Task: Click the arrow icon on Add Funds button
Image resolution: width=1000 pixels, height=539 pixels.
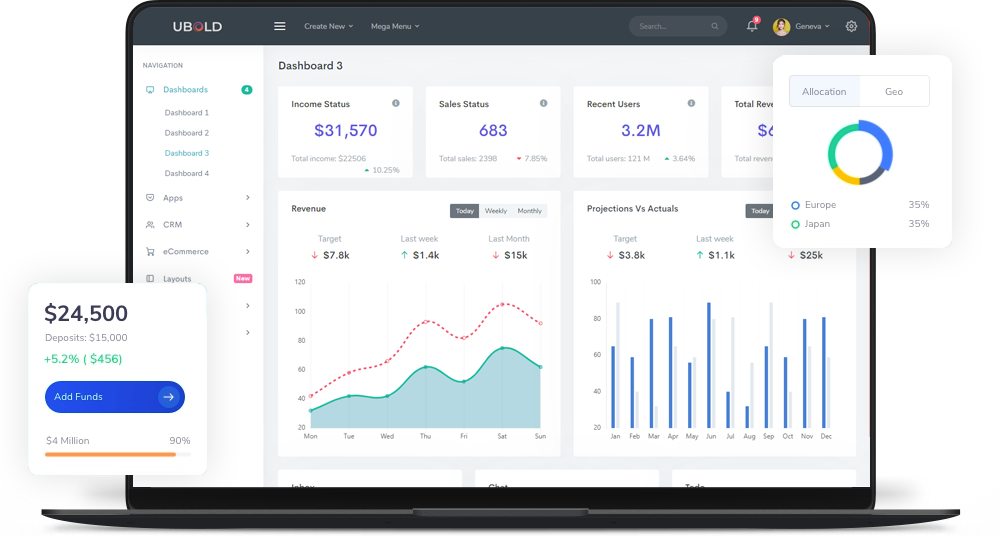Action: pyautogui.click(x=168, y=397)
